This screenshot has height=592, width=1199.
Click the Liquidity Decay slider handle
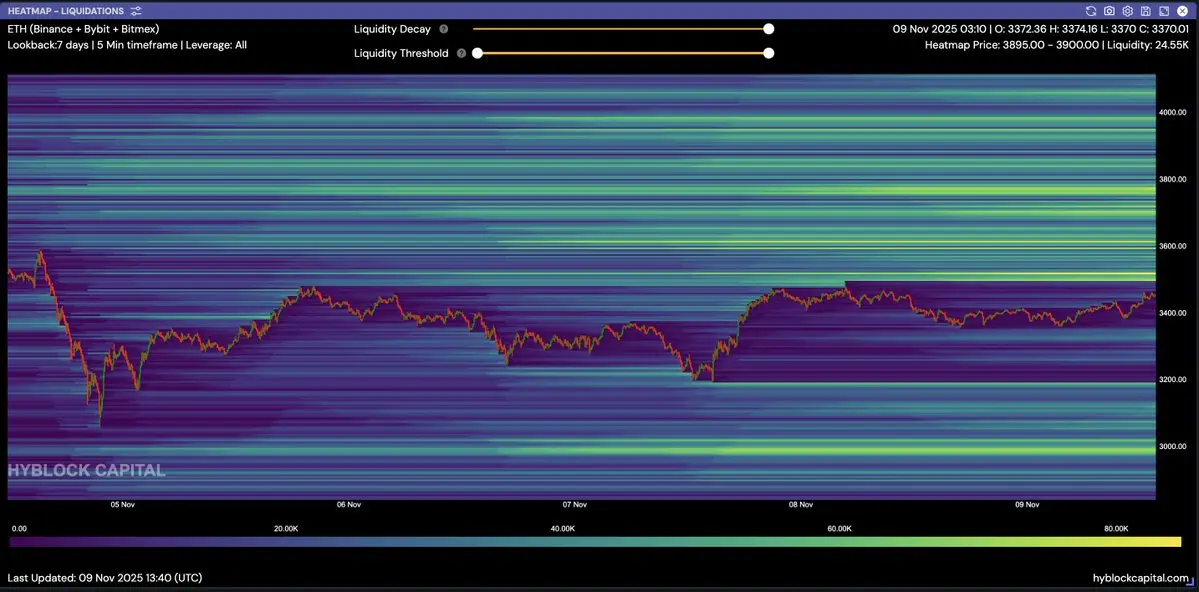[768, 30]
